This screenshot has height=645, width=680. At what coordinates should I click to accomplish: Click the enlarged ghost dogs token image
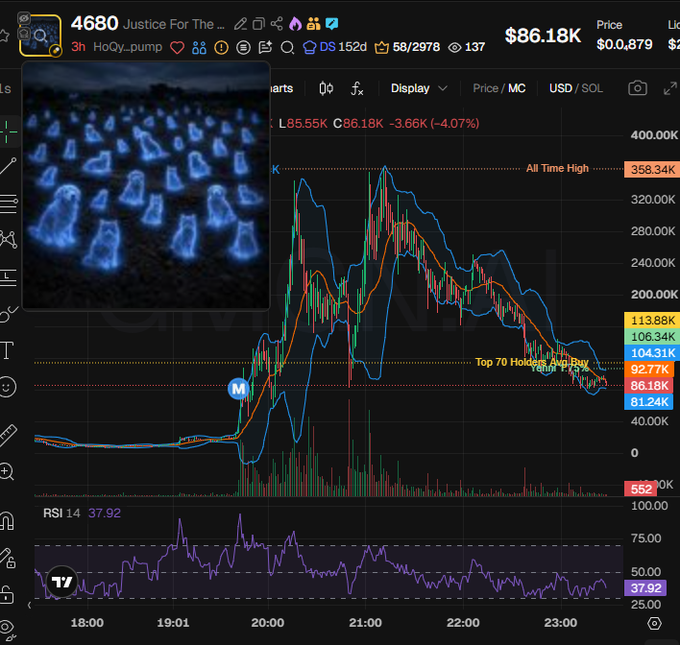coord(146,186)
